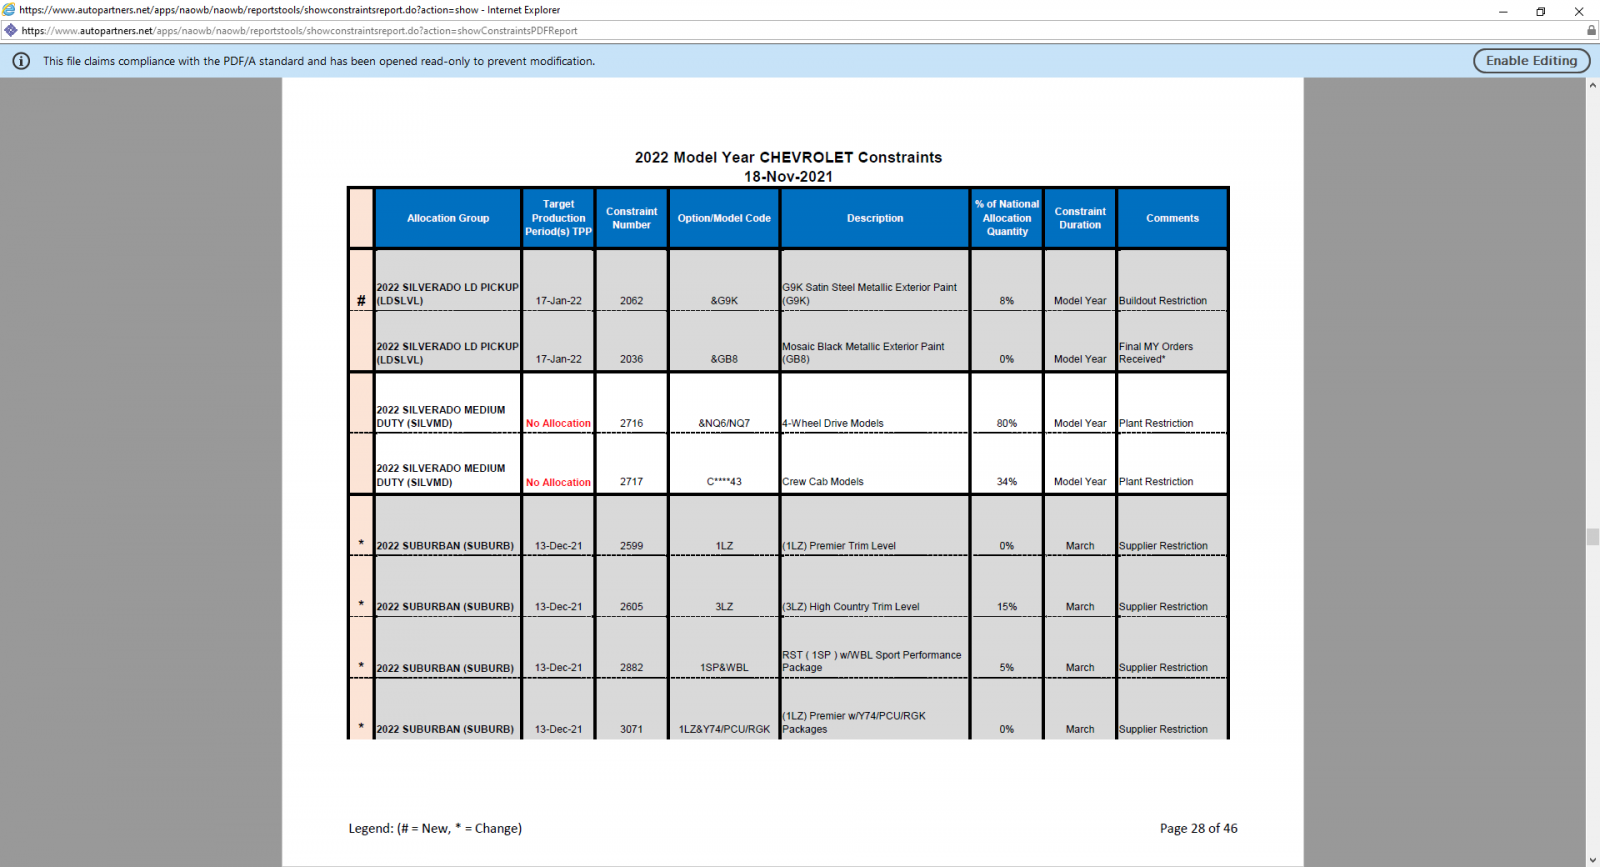Click the Final MY Orders Received comment

coord(1156,353)
